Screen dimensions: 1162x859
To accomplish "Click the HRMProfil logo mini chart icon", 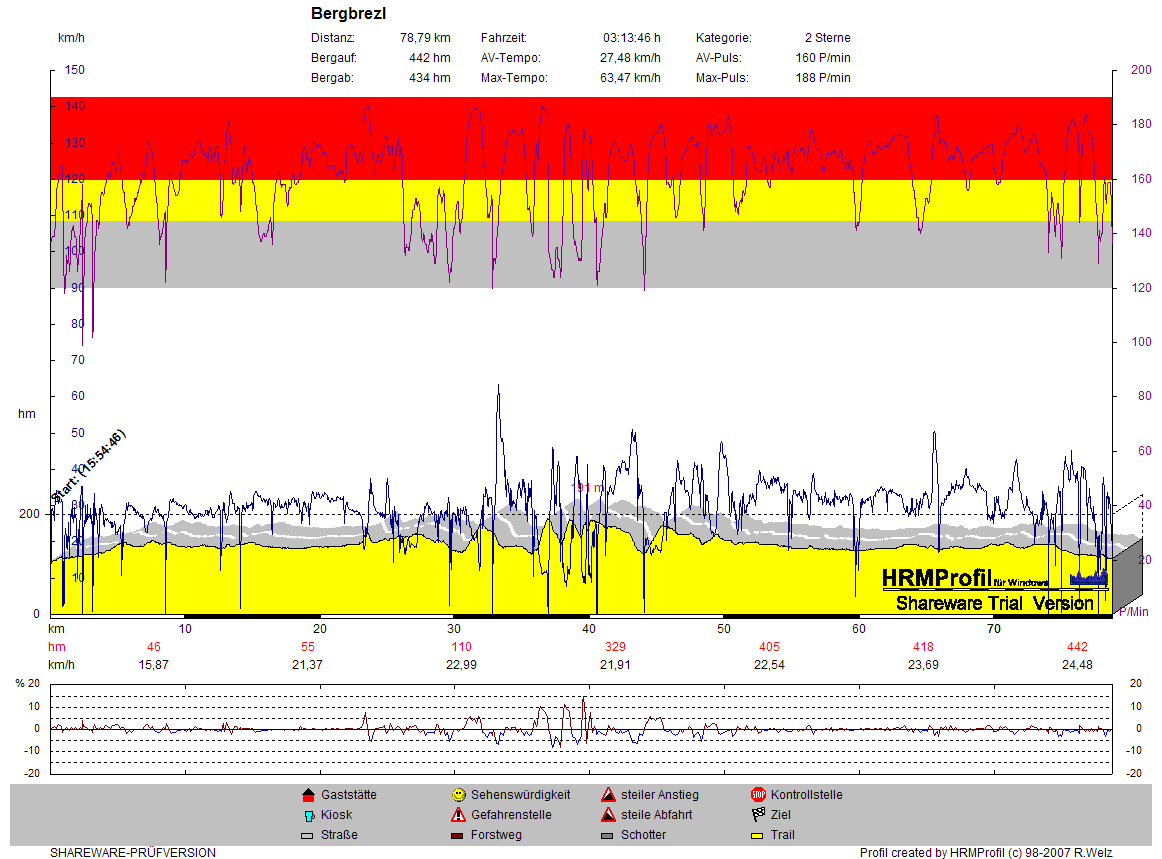I will click(x=1088, y=577).
